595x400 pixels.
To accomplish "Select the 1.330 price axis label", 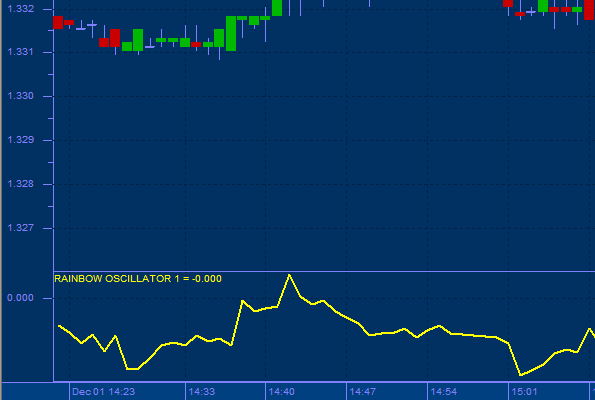I will tap(20, 96).
